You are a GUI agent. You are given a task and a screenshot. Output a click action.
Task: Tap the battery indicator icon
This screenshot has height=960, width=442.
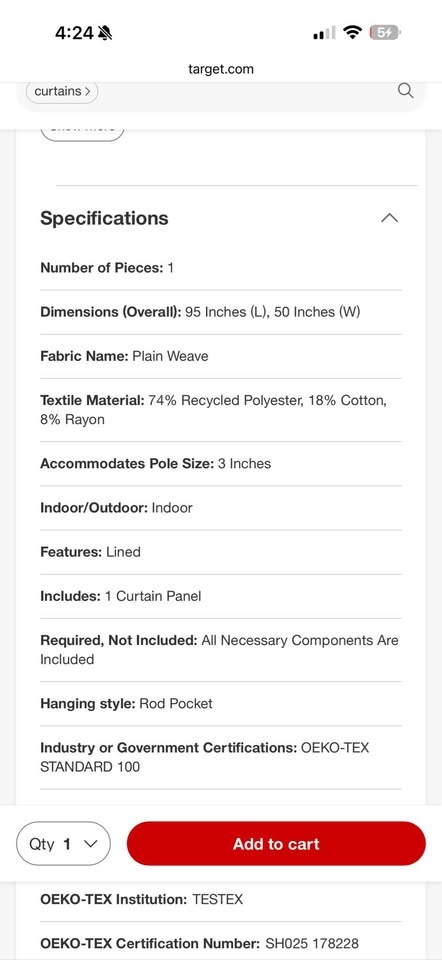pyautogui.click(x=385, y=32)
